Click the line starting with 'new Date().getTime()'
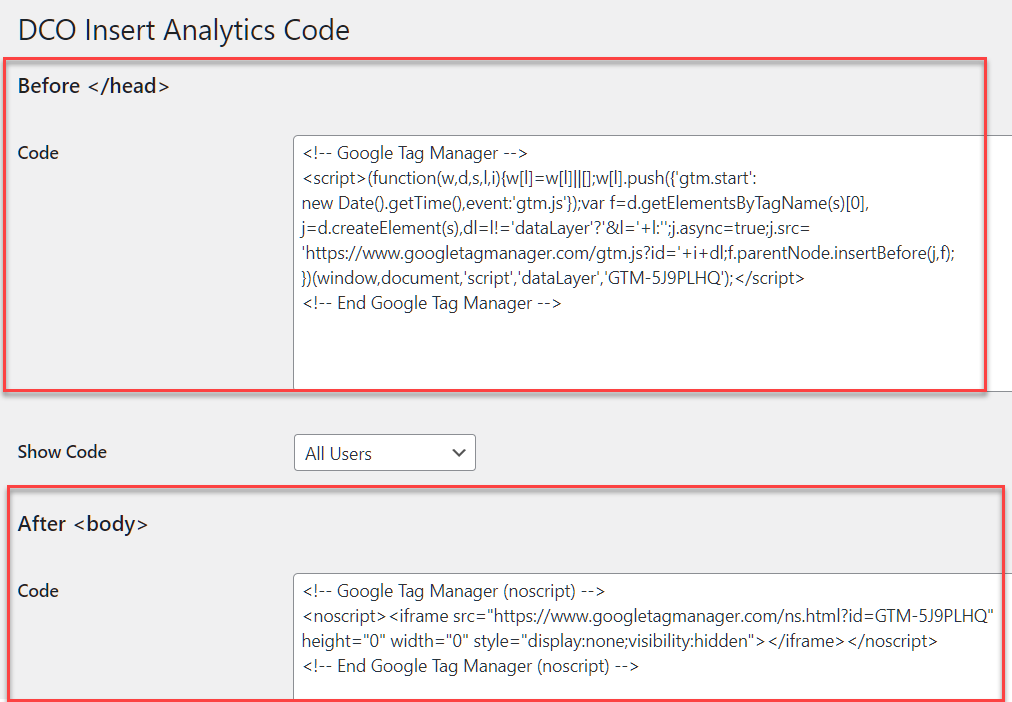The width and height of the screenshot is (1012, 702). [585, 203]
